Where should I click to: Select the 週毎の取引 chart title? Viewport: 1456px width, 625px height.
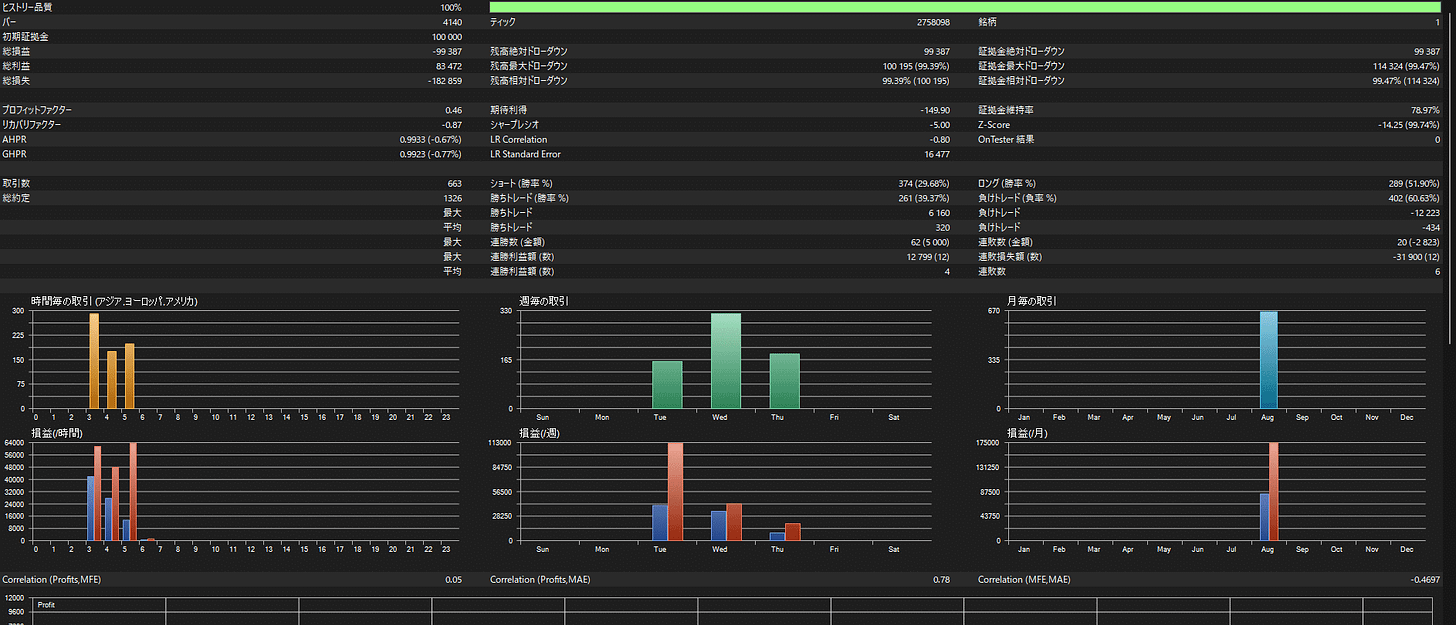pyautogui.click(x=544, y=301)
